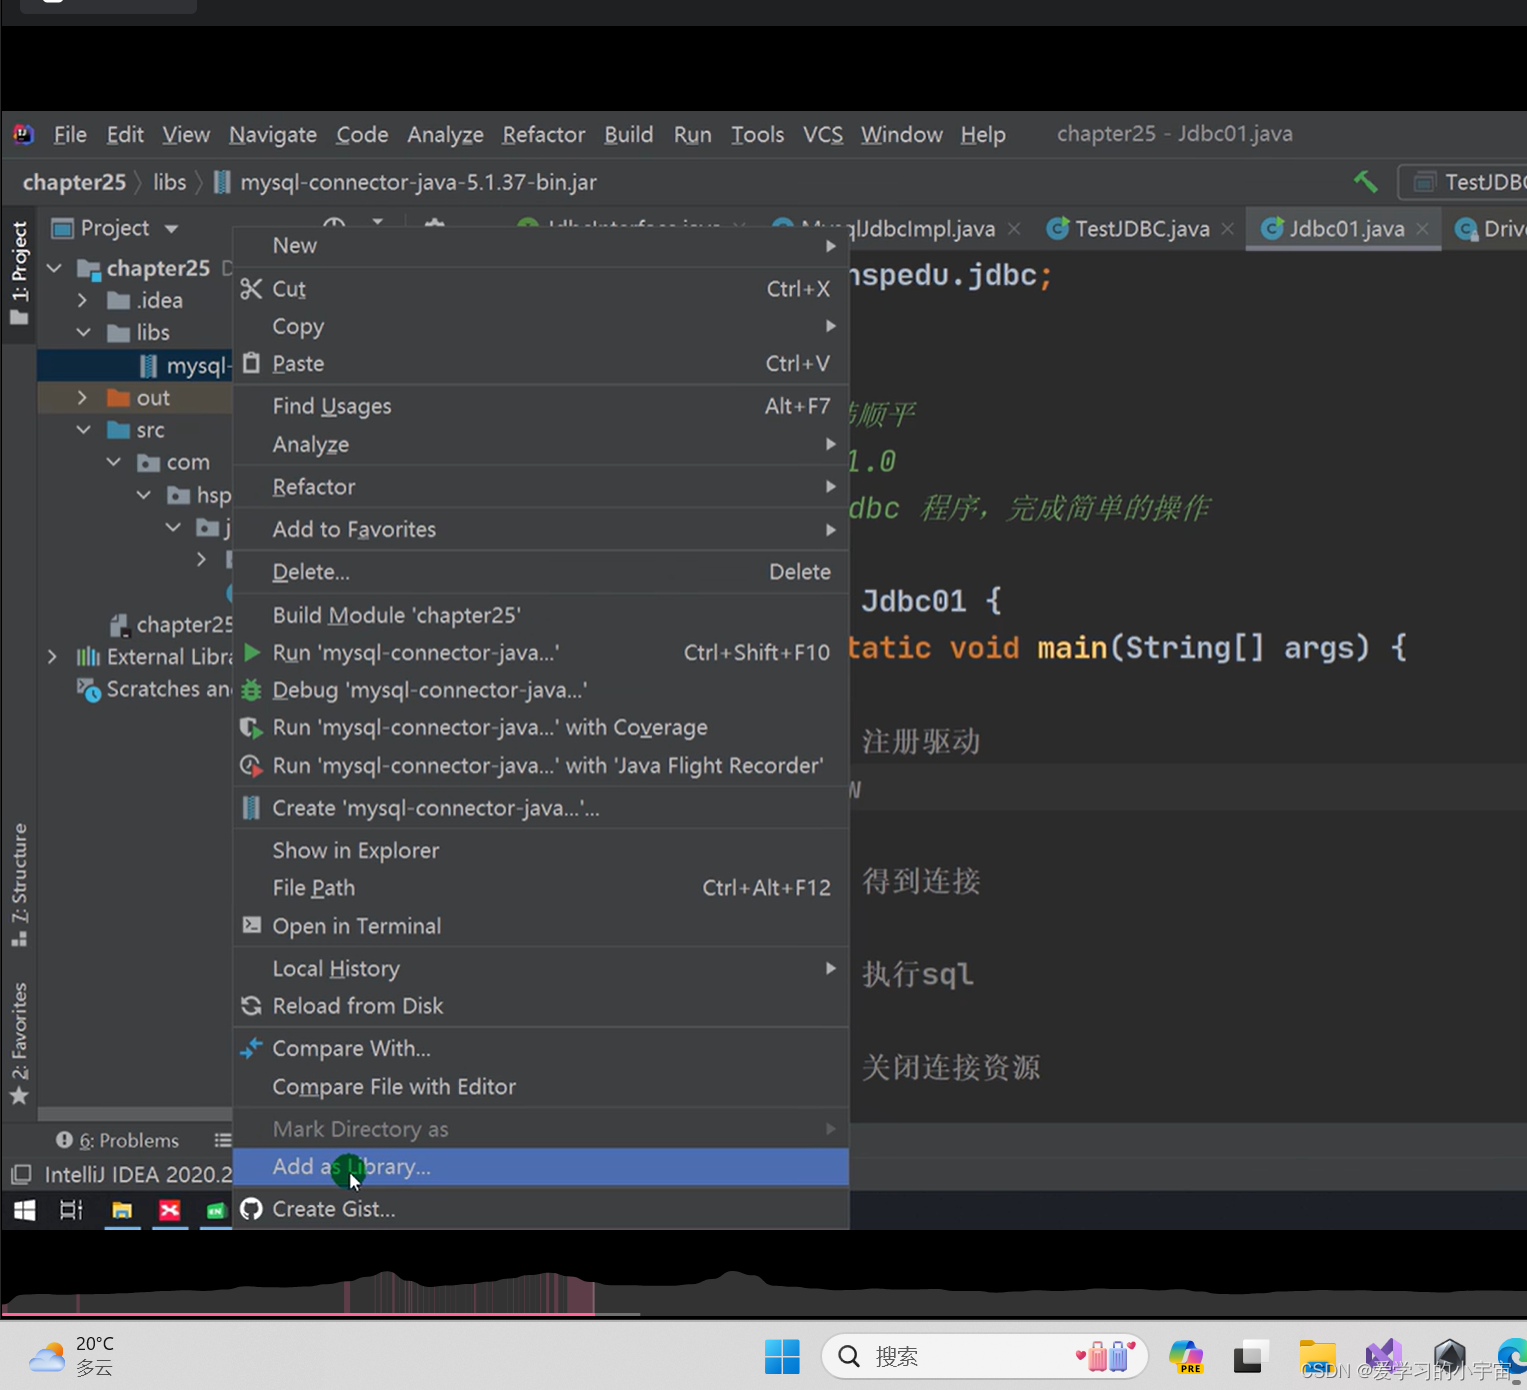
Task: Choose Delete... from context menu
Action: (x=541, y=572)
